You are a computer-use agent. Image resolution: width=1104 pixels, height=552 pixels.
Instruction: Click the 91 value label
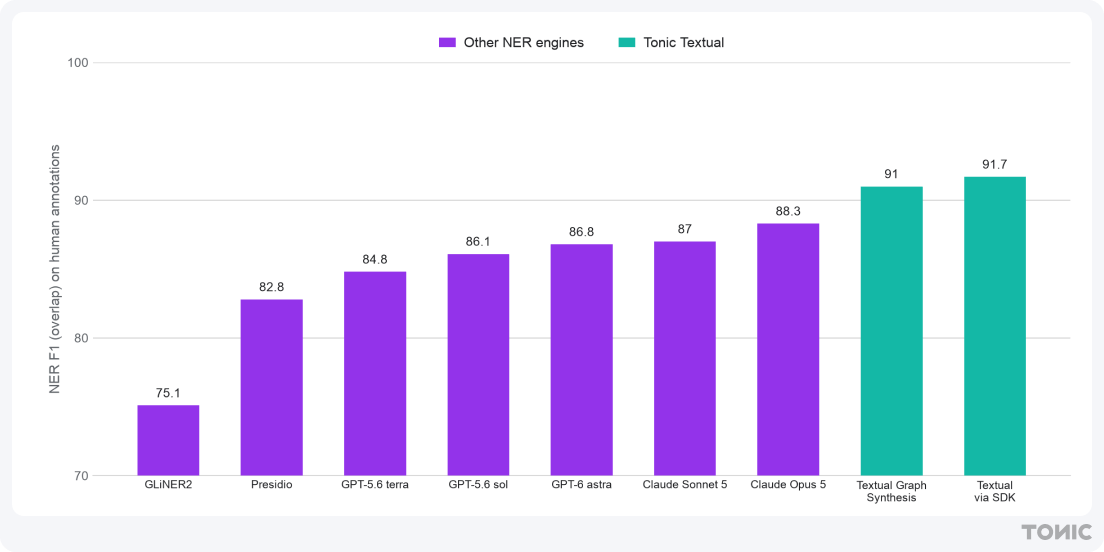(x=891, y=174)
